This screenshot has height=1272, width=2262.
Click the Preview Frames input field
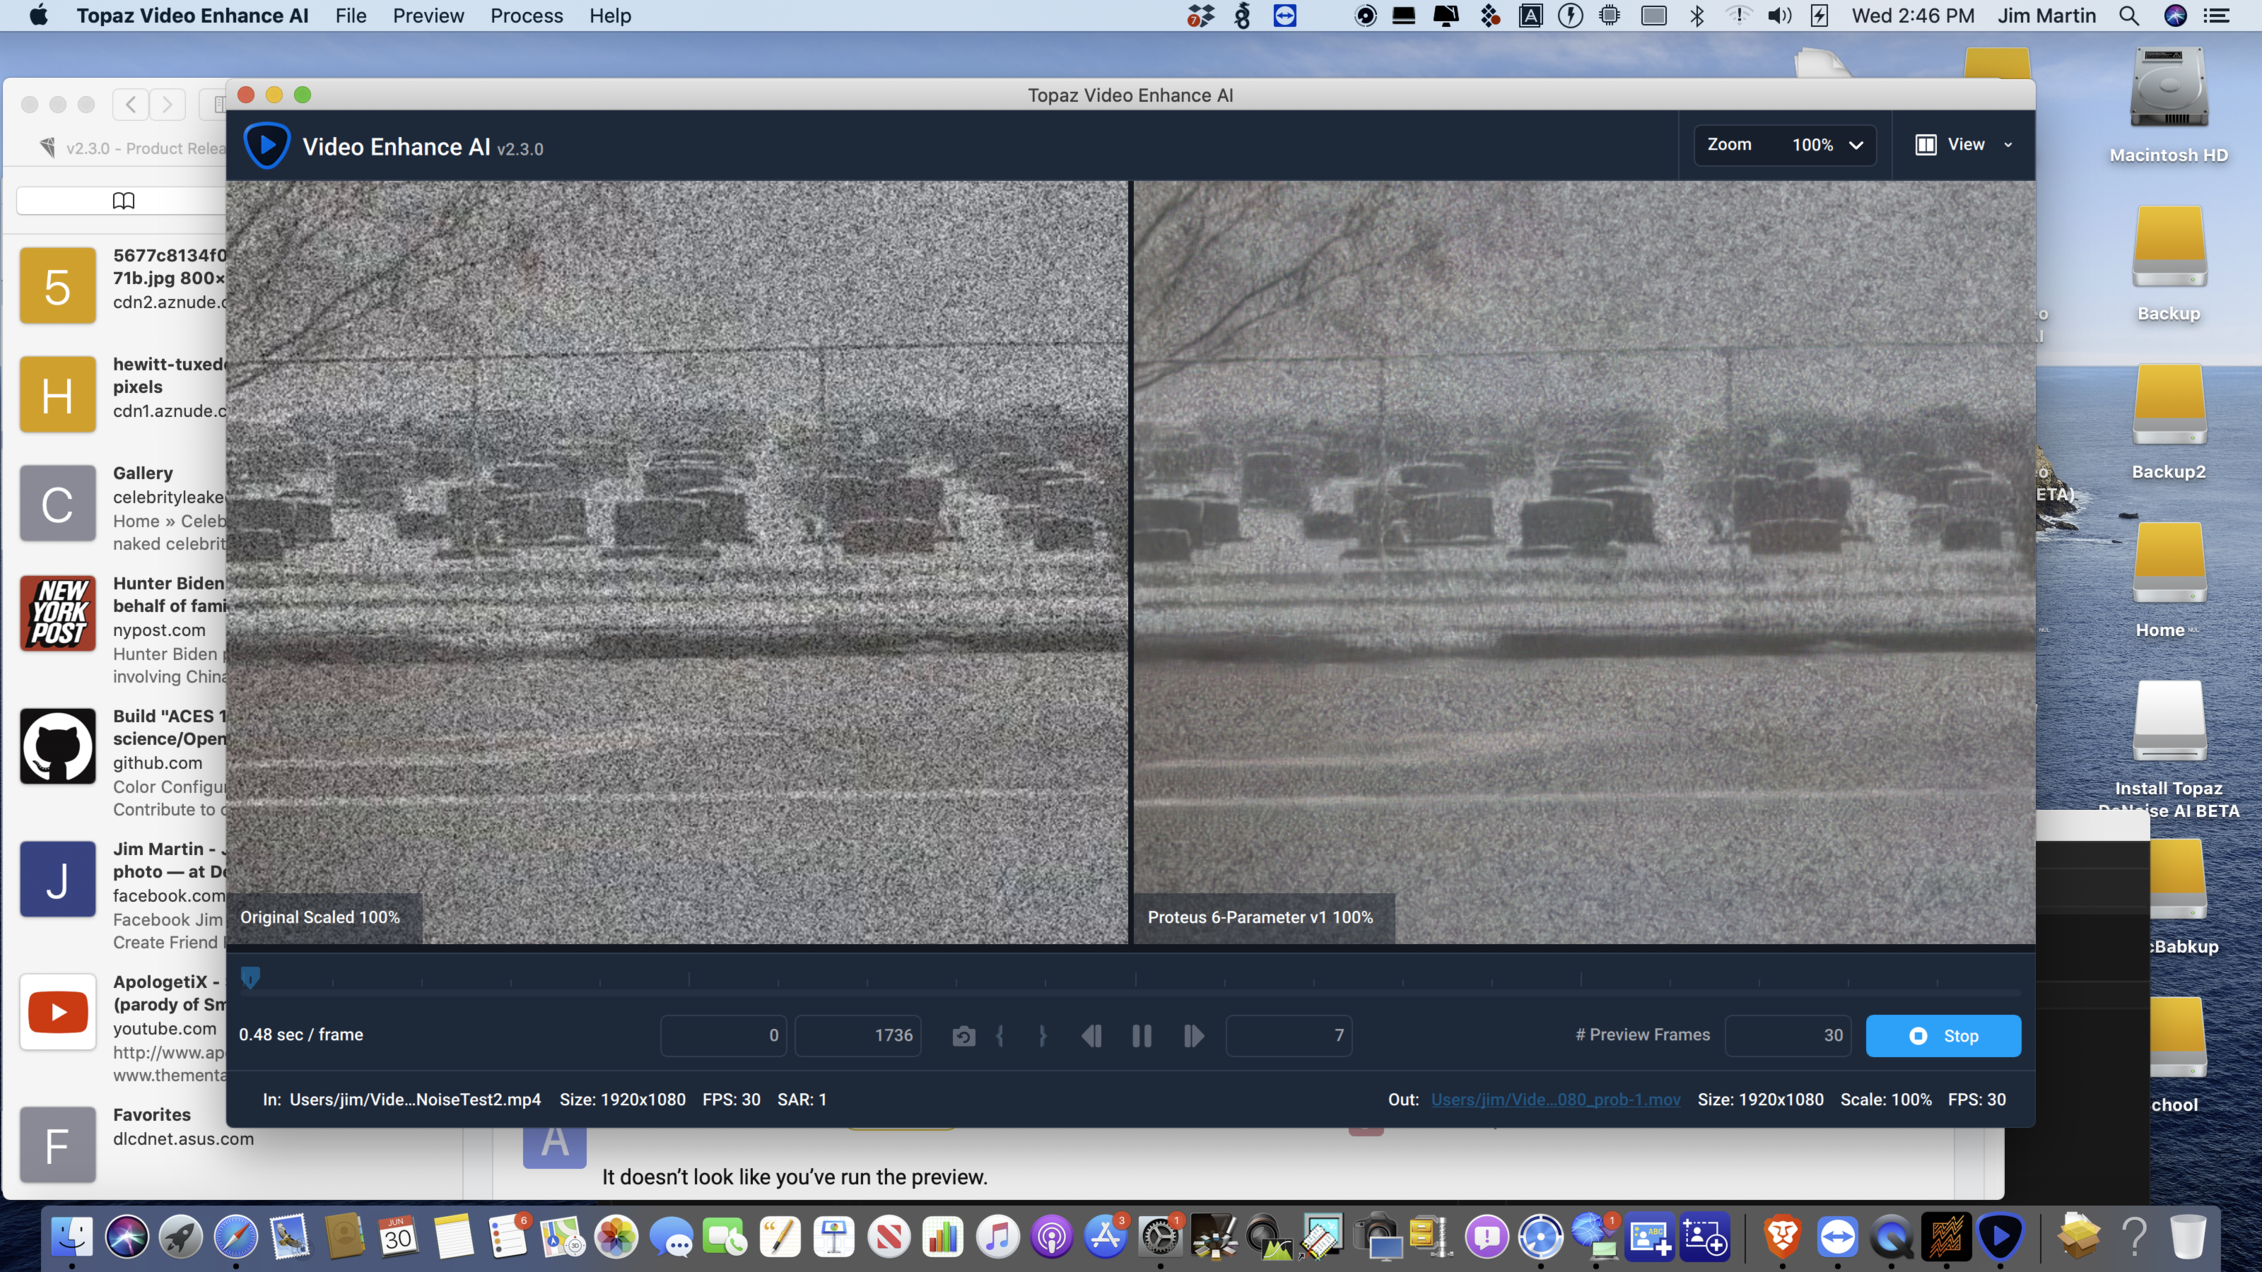coord(1787,1036)
